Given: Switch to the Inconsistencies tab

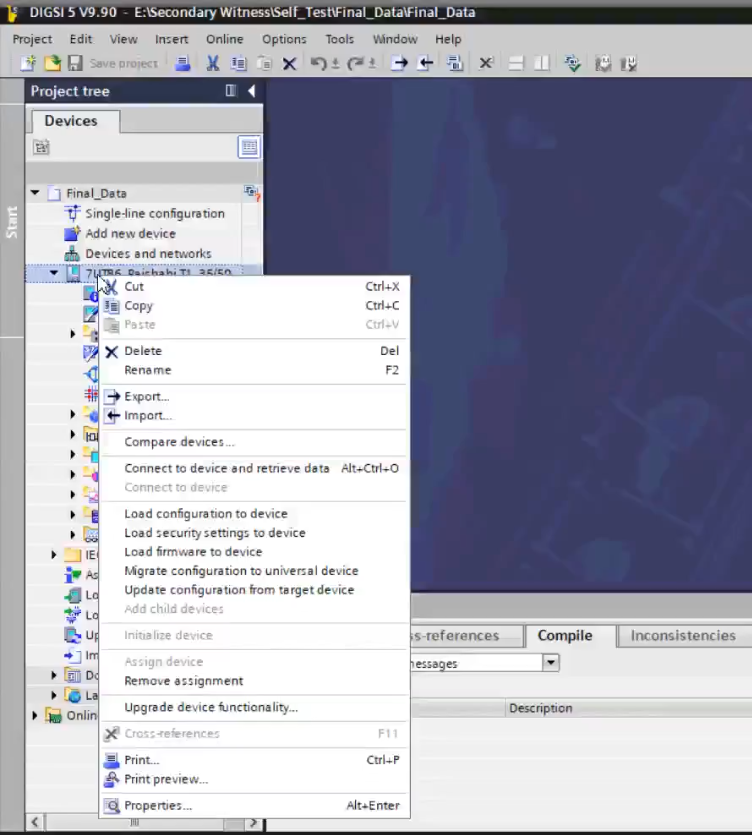Looking at the screenshot, I should [684, 636].
